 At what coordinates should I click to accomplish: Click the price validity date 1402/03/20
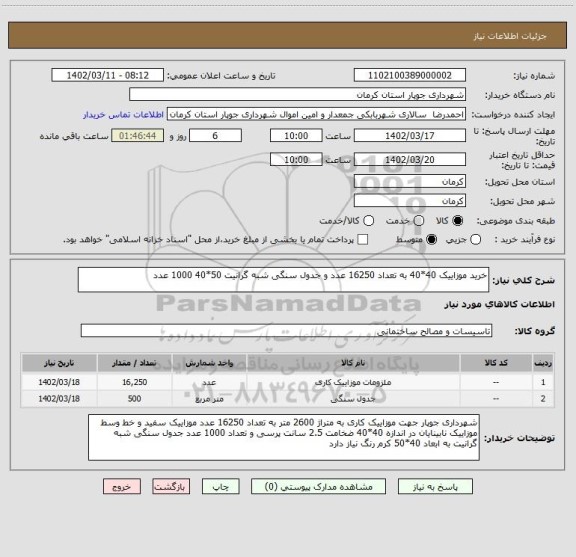coord(410,159)
